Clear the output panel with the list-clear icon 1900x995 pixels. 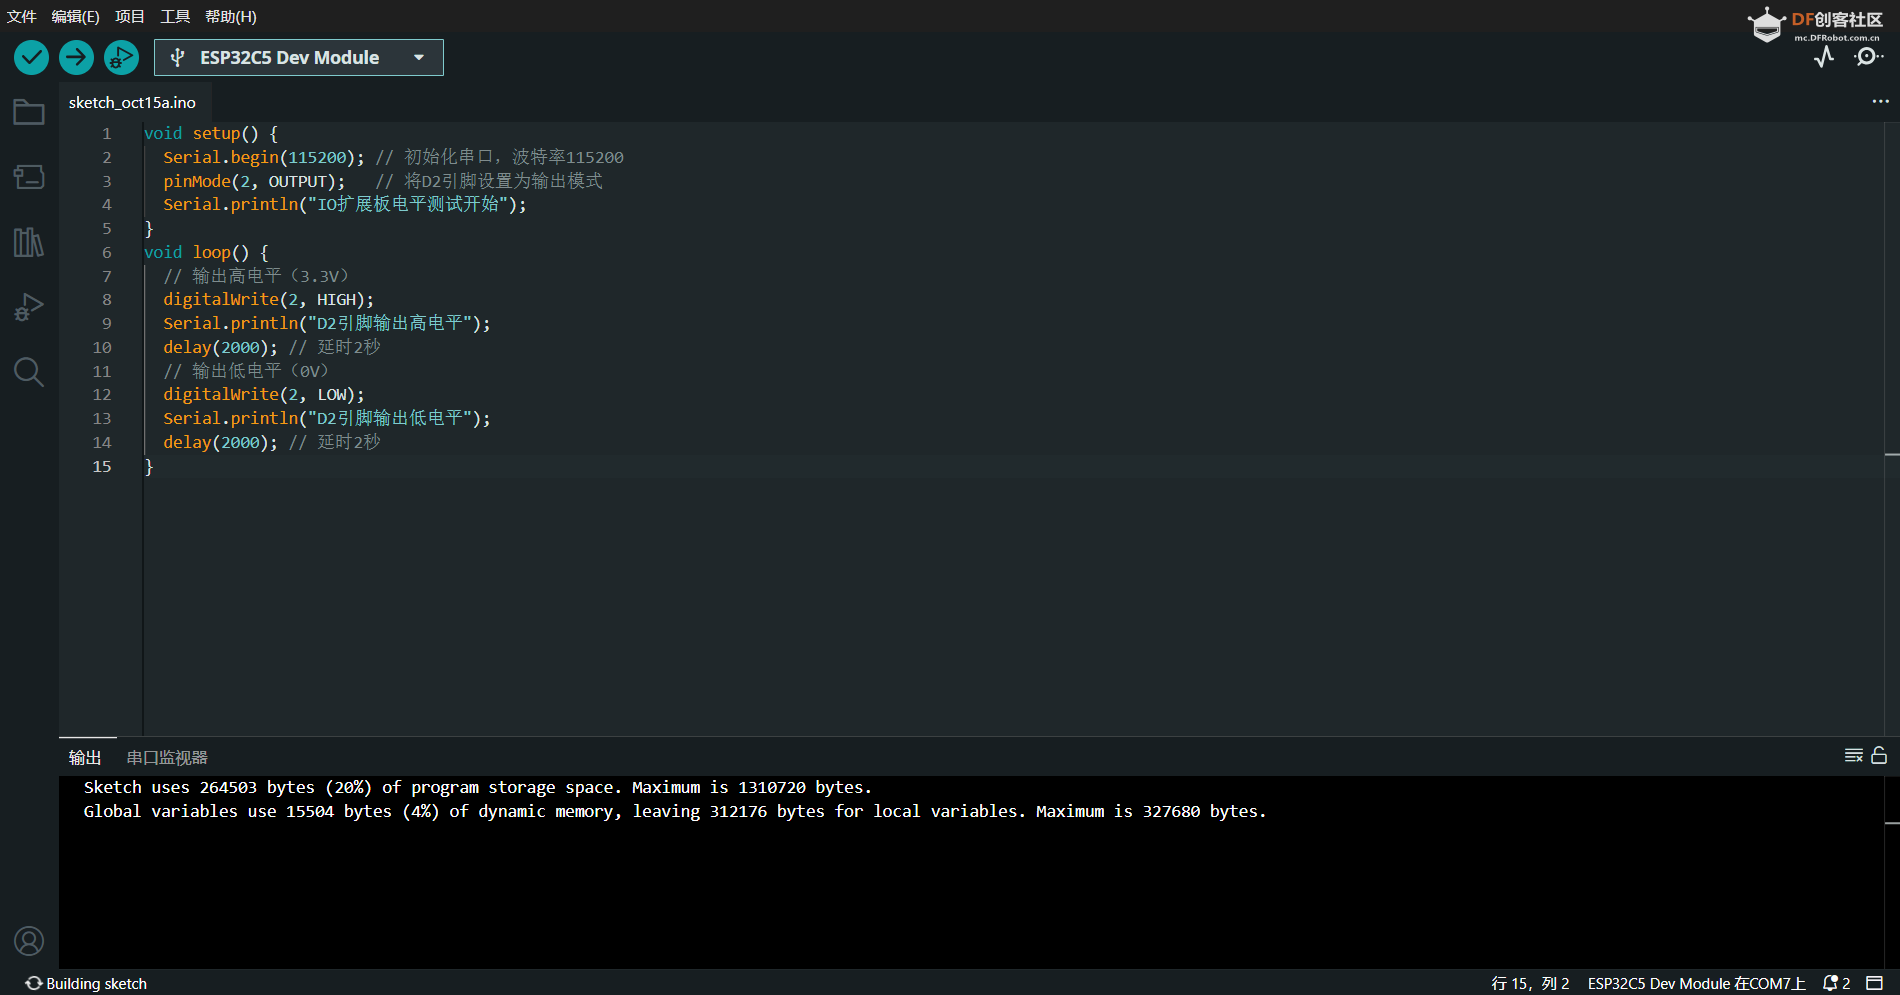pyautogui.click(x=1853, y=756)
